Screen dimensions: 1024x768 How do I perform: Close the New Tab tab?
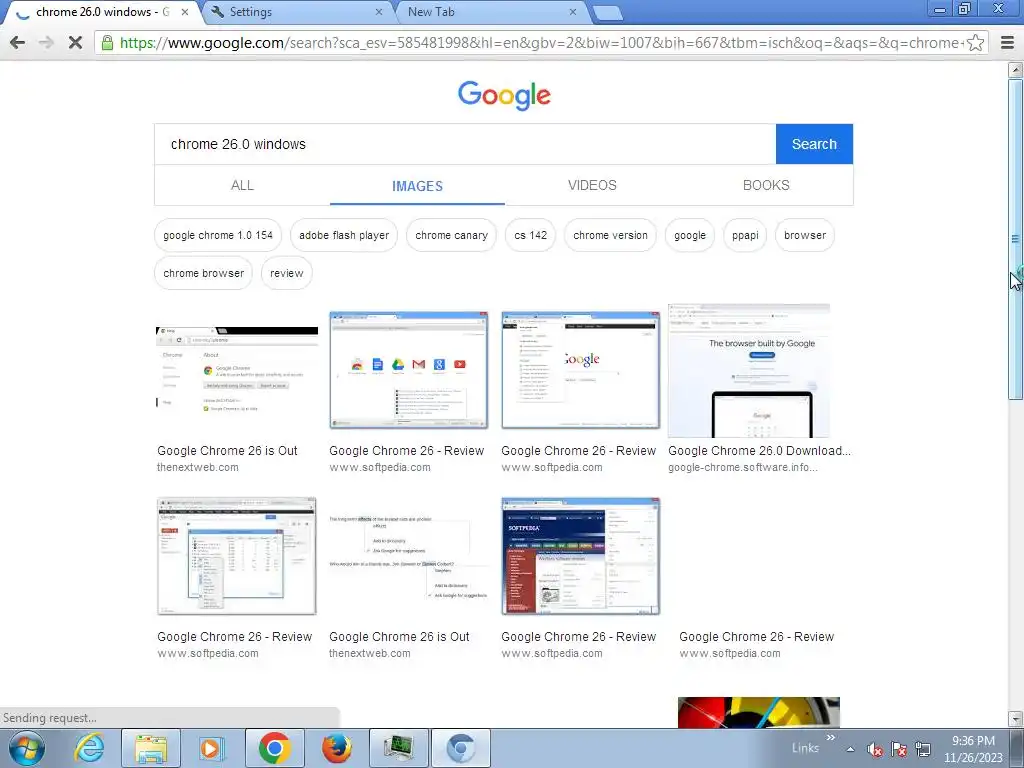point(573,12)
